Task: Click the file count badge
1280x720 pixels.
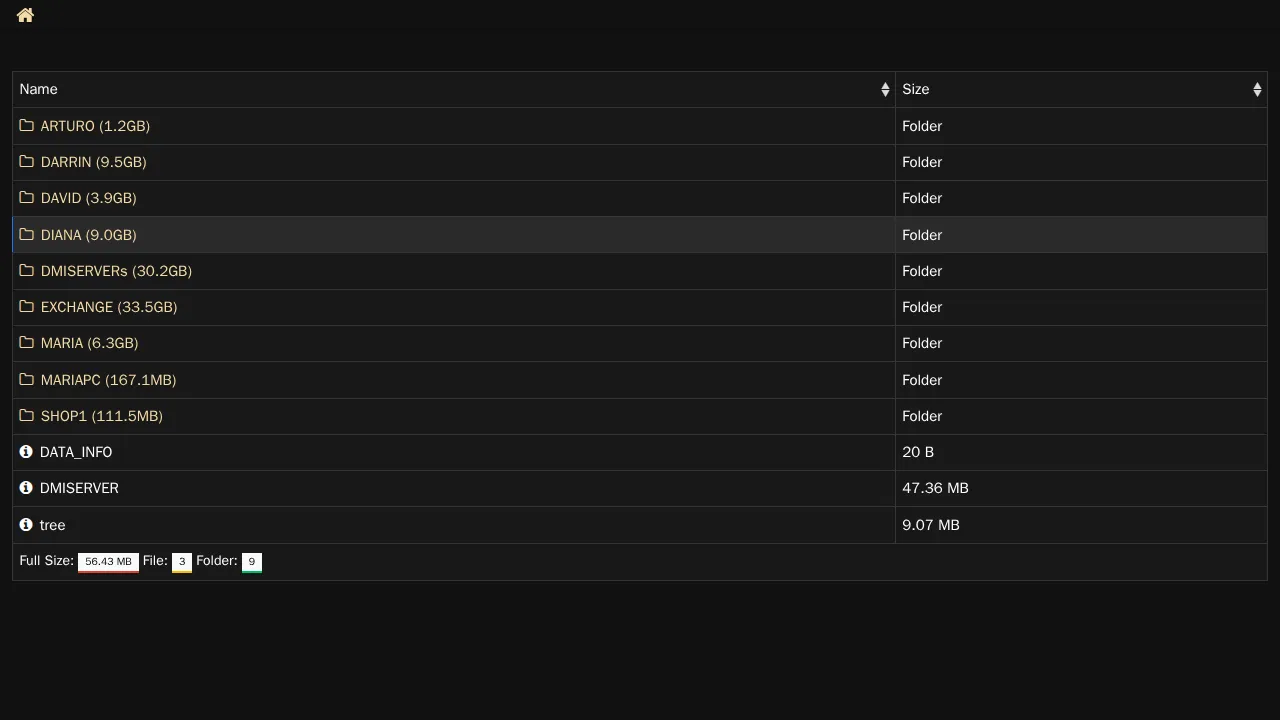Action: click(182, 562)
